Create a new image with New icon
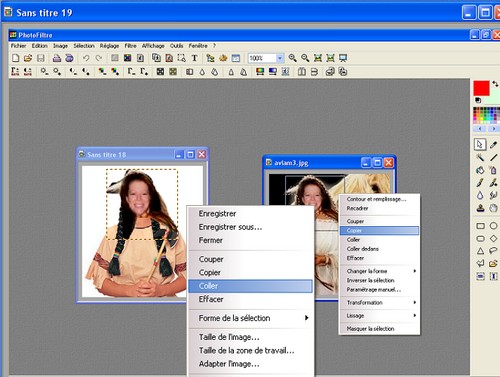The image size is (500, 377). coord(15,58)
